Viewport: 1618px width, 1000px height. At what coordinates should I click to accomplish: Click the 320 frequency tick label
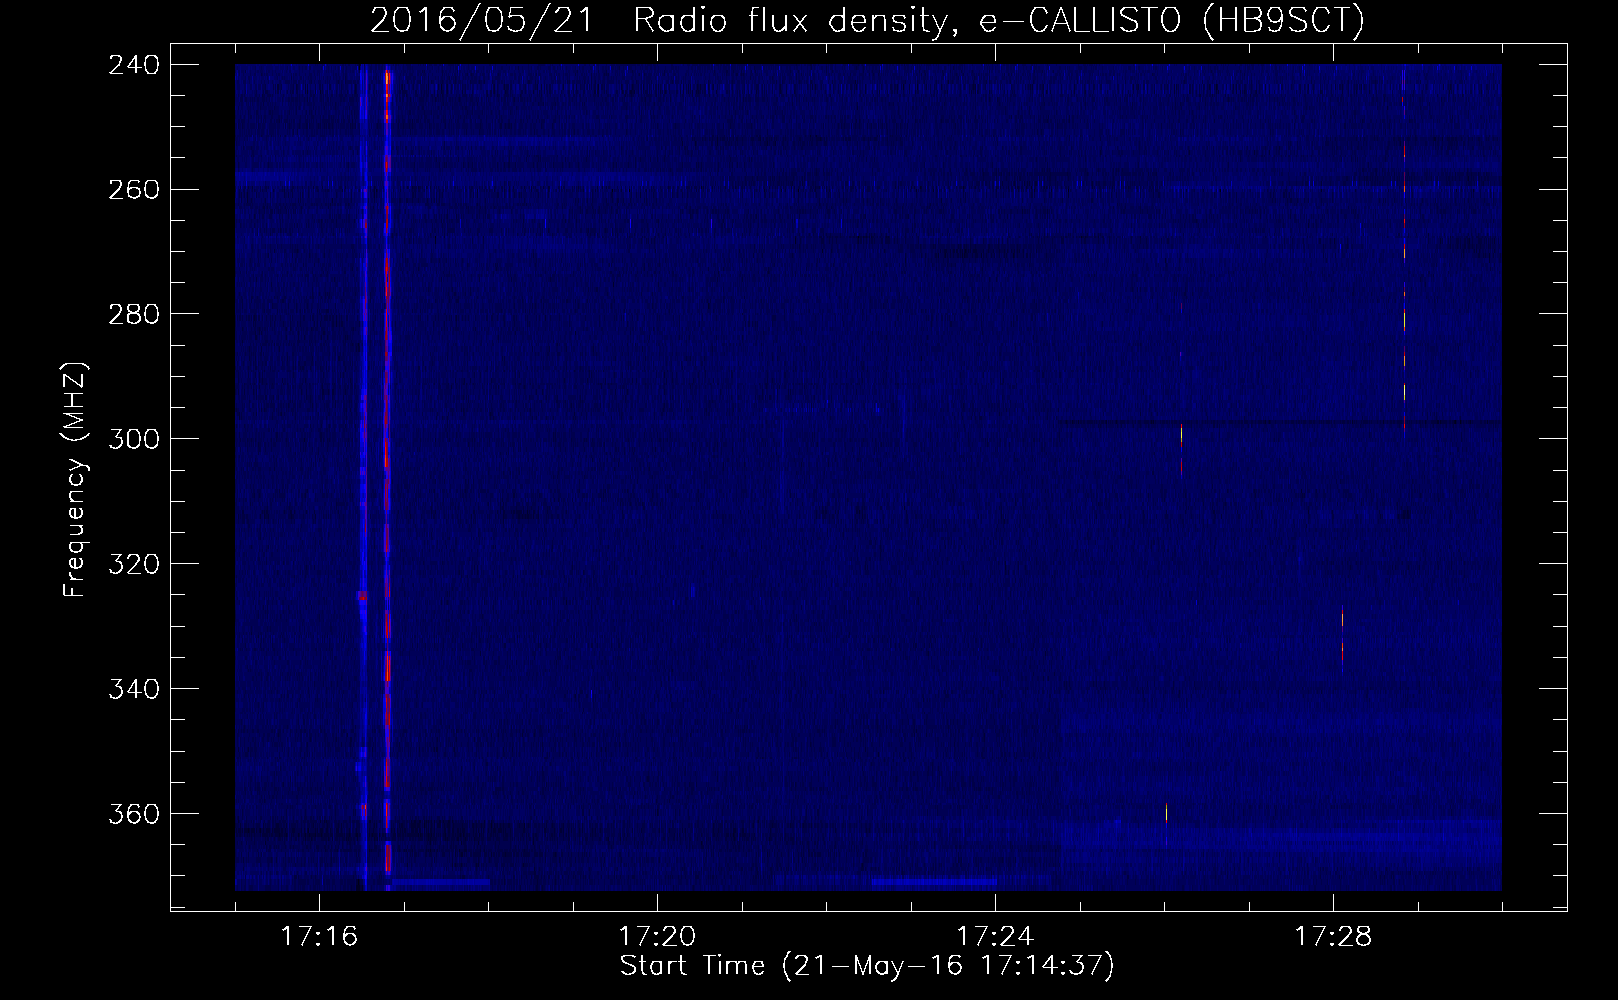click(x=133, y=564)
